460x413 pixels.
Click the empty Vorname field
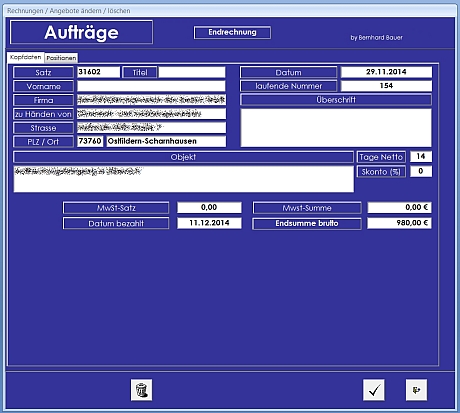[151, 86]
